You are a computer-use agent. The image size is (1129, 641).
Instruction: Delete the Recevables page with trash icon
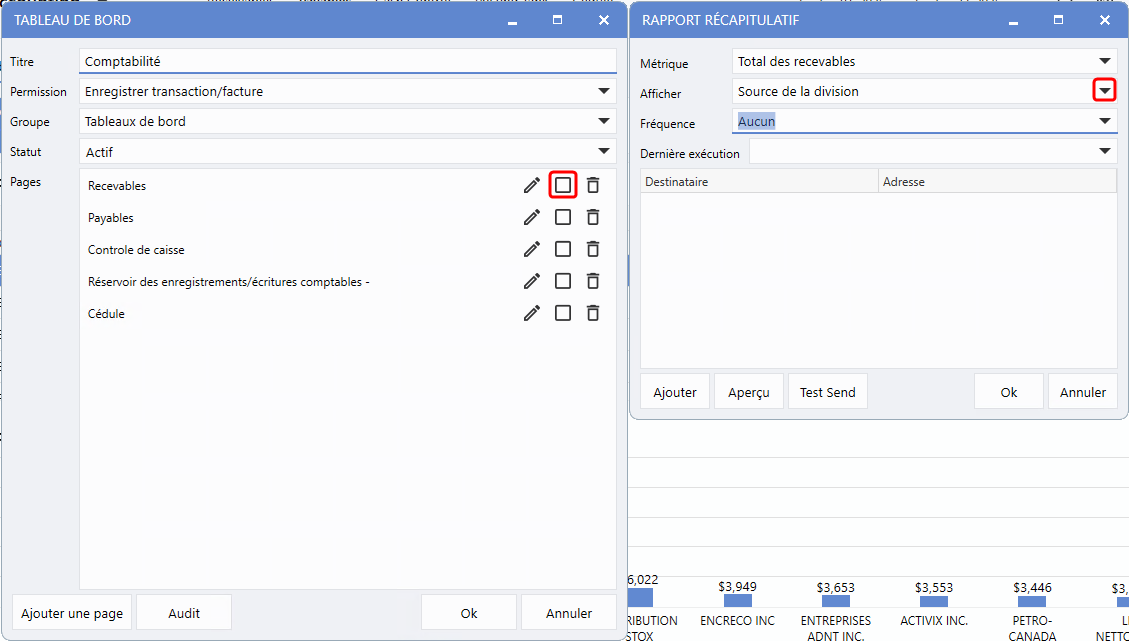[593, 185]
